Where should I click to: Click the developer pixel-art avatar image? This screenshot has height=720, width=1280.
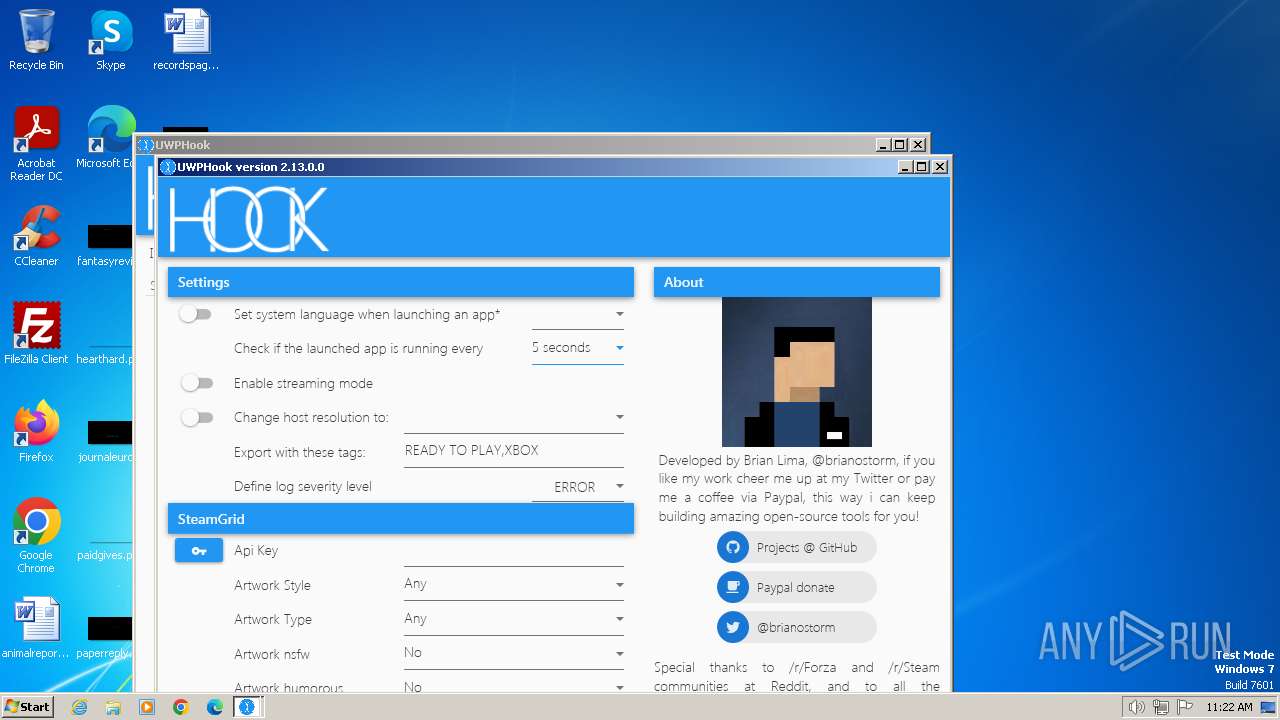(797, 372)
